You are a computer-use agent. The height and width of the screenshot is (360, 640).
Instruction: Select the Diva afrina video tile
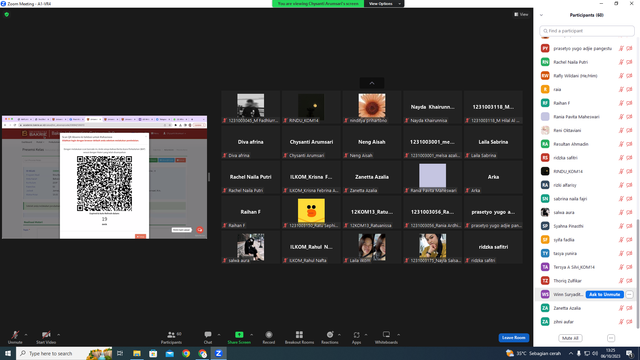(250, 142)
